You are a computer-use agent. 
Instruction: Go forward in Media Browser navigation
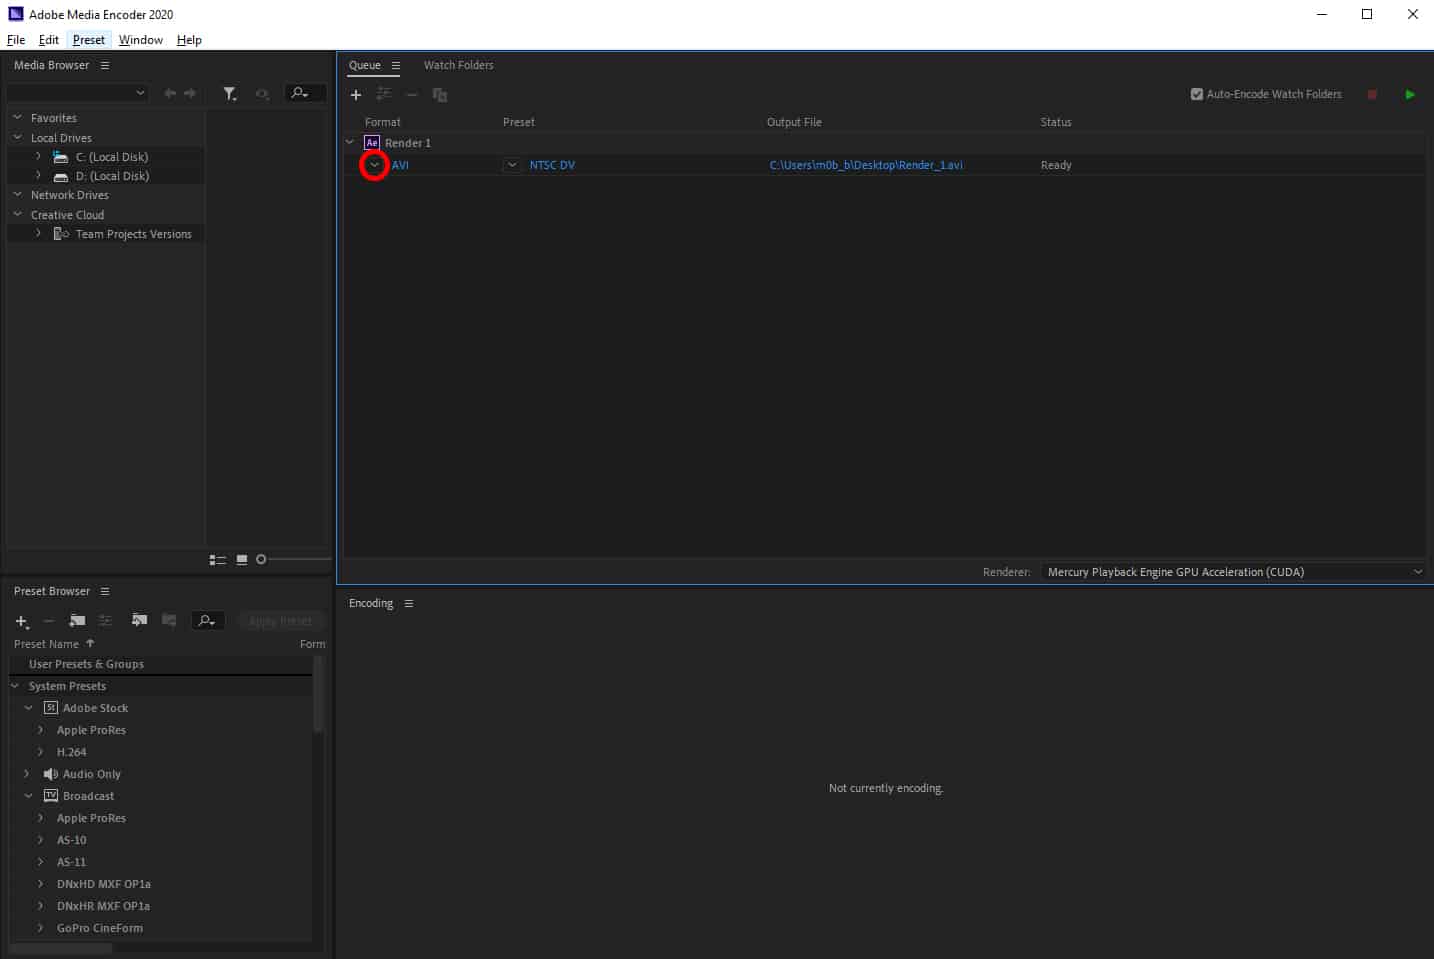coord(190,93)
